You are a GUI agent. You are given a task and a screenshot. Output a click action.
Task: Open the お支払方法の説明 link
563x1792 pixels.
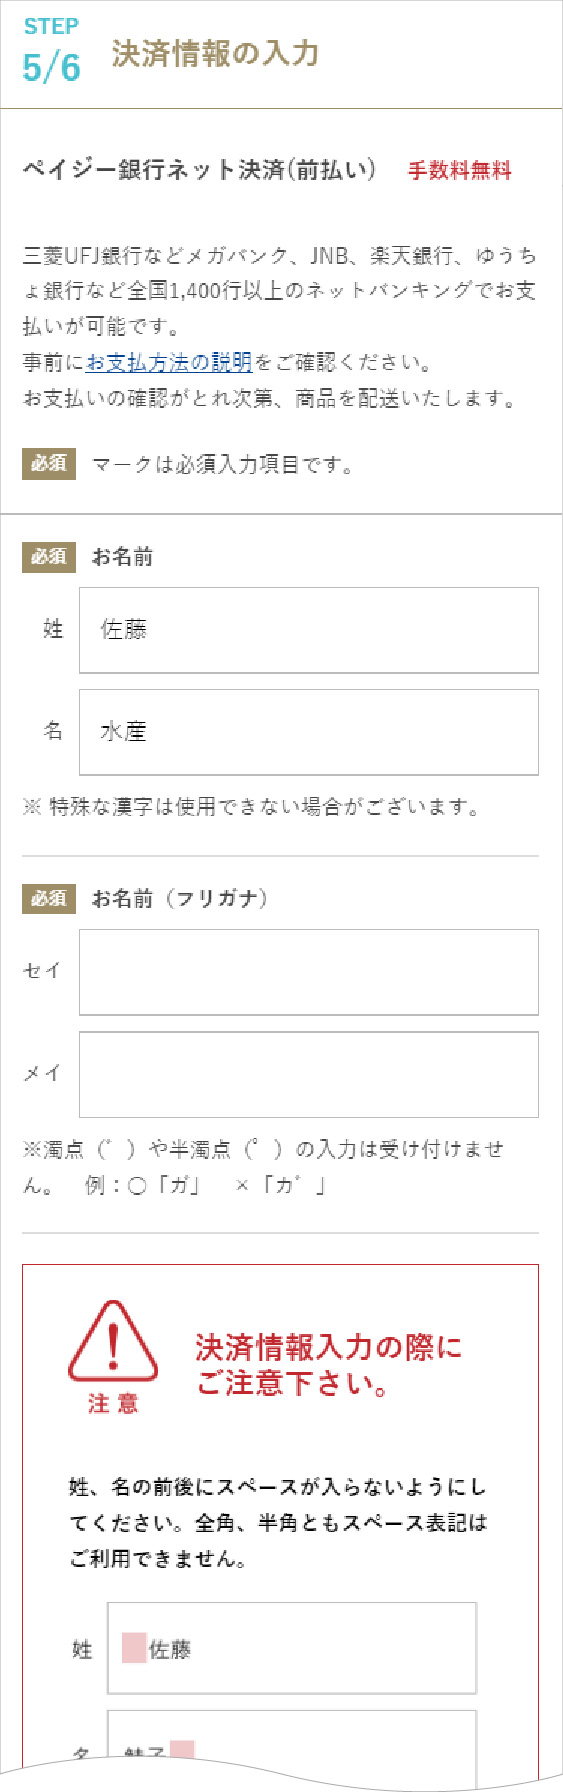(x=169, y=362)
